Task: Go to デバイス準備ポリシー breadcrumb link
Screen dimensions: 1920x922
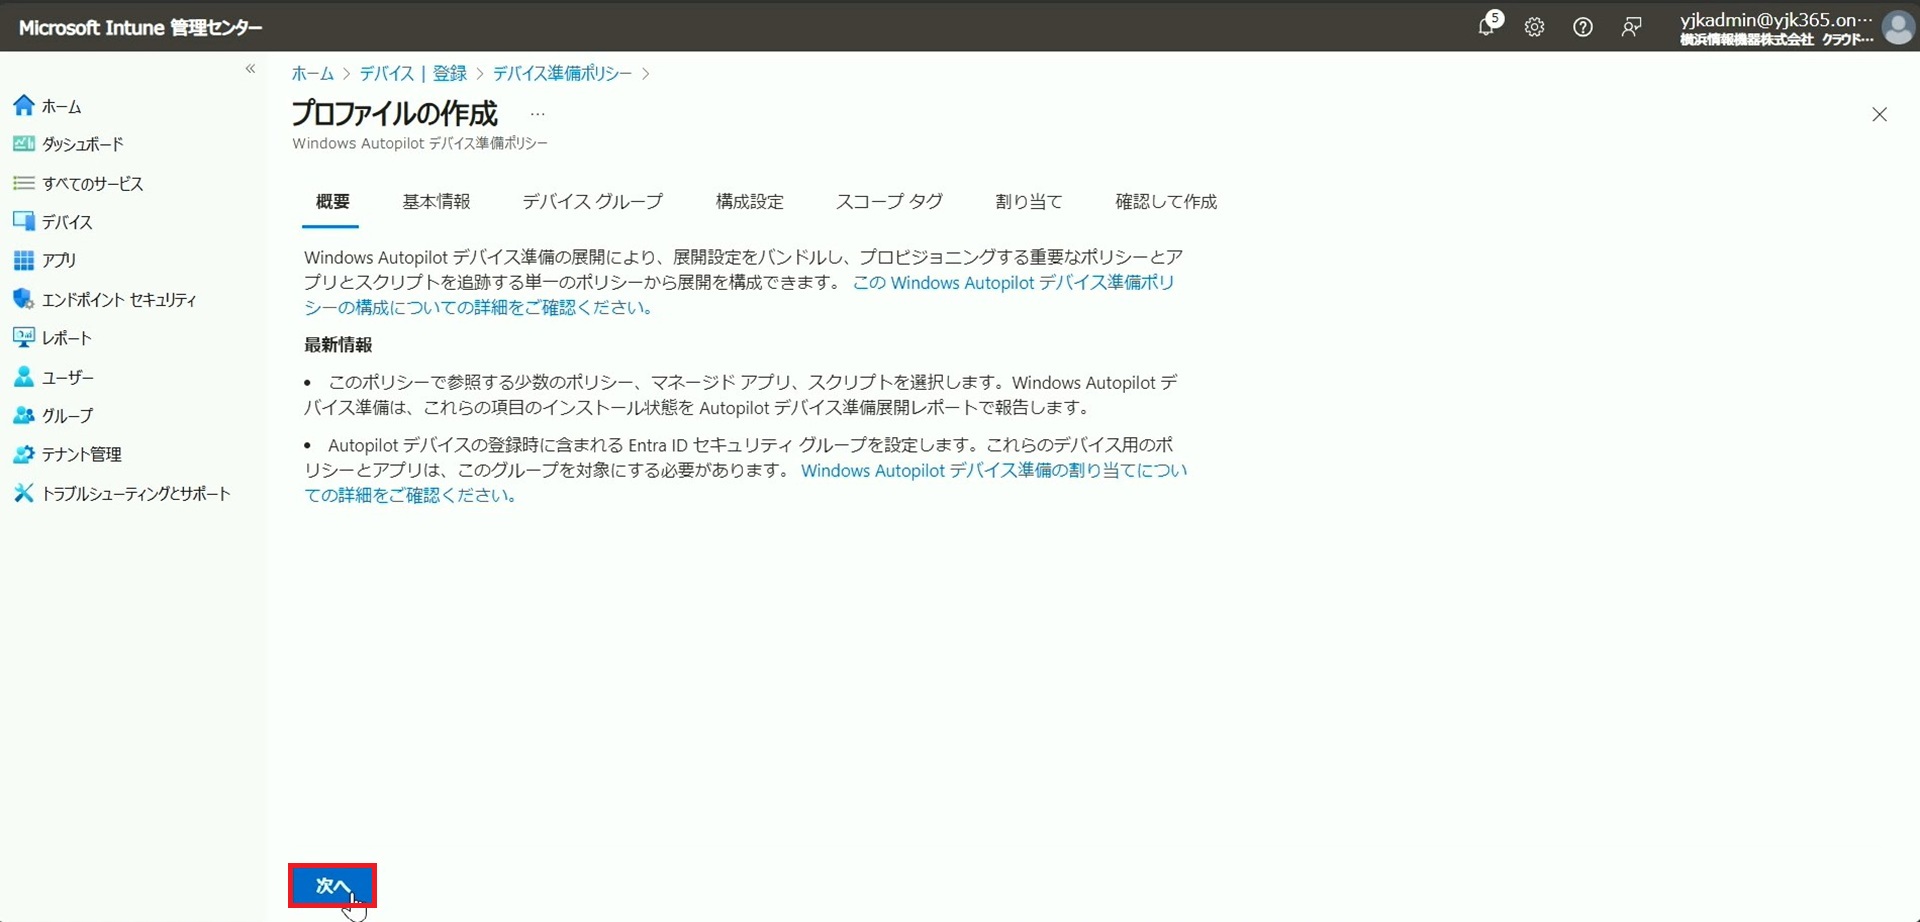Action: pos(562,74)
